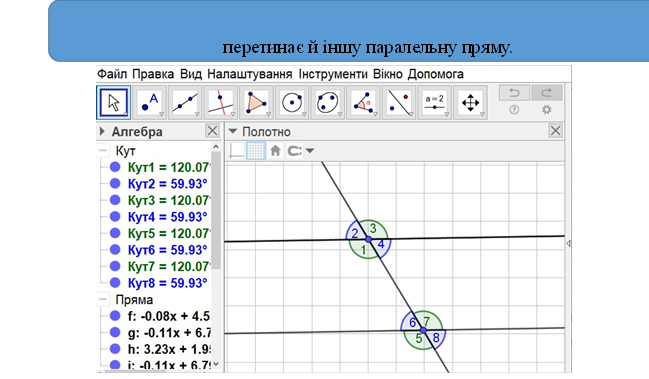The image size is (649, 379).
Task: Click the Undo arrow button
Action: click(x=514, y=93)
